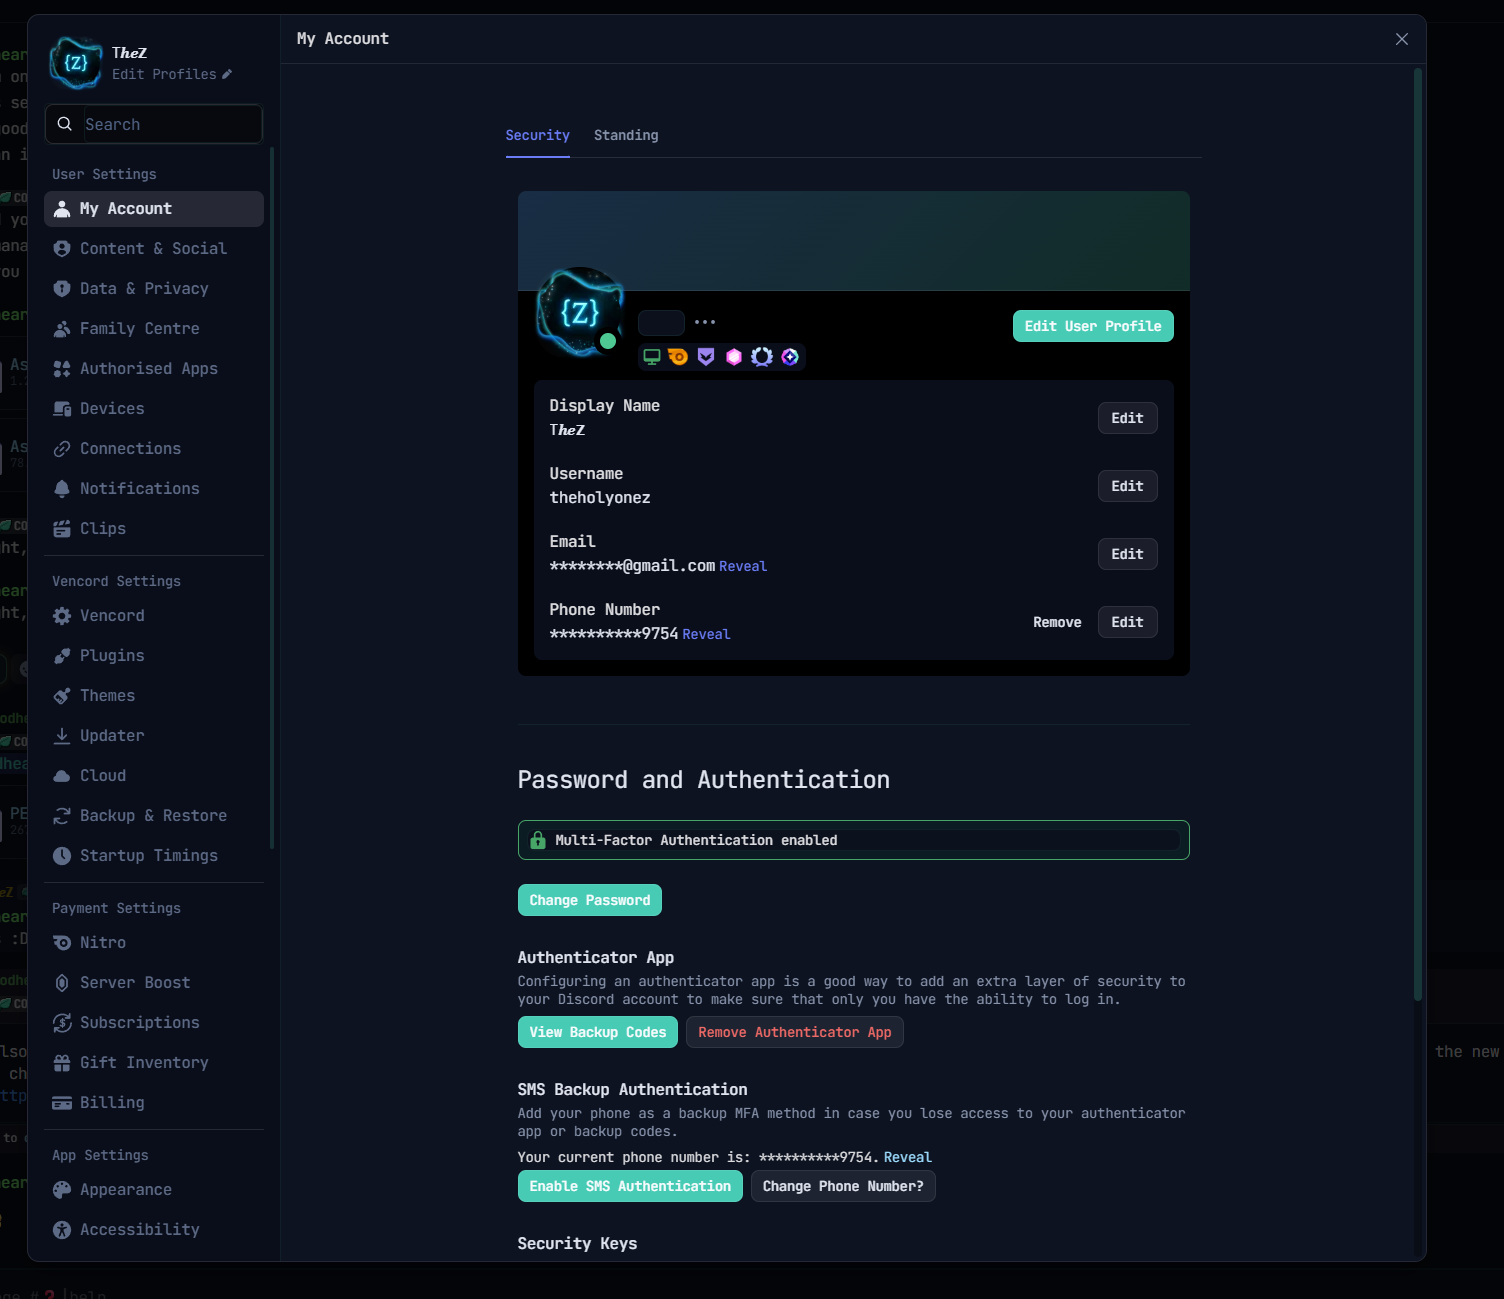Open Connections link icon
Image resolution: width=1504 pixels, height=1299 pixels.
62,448
